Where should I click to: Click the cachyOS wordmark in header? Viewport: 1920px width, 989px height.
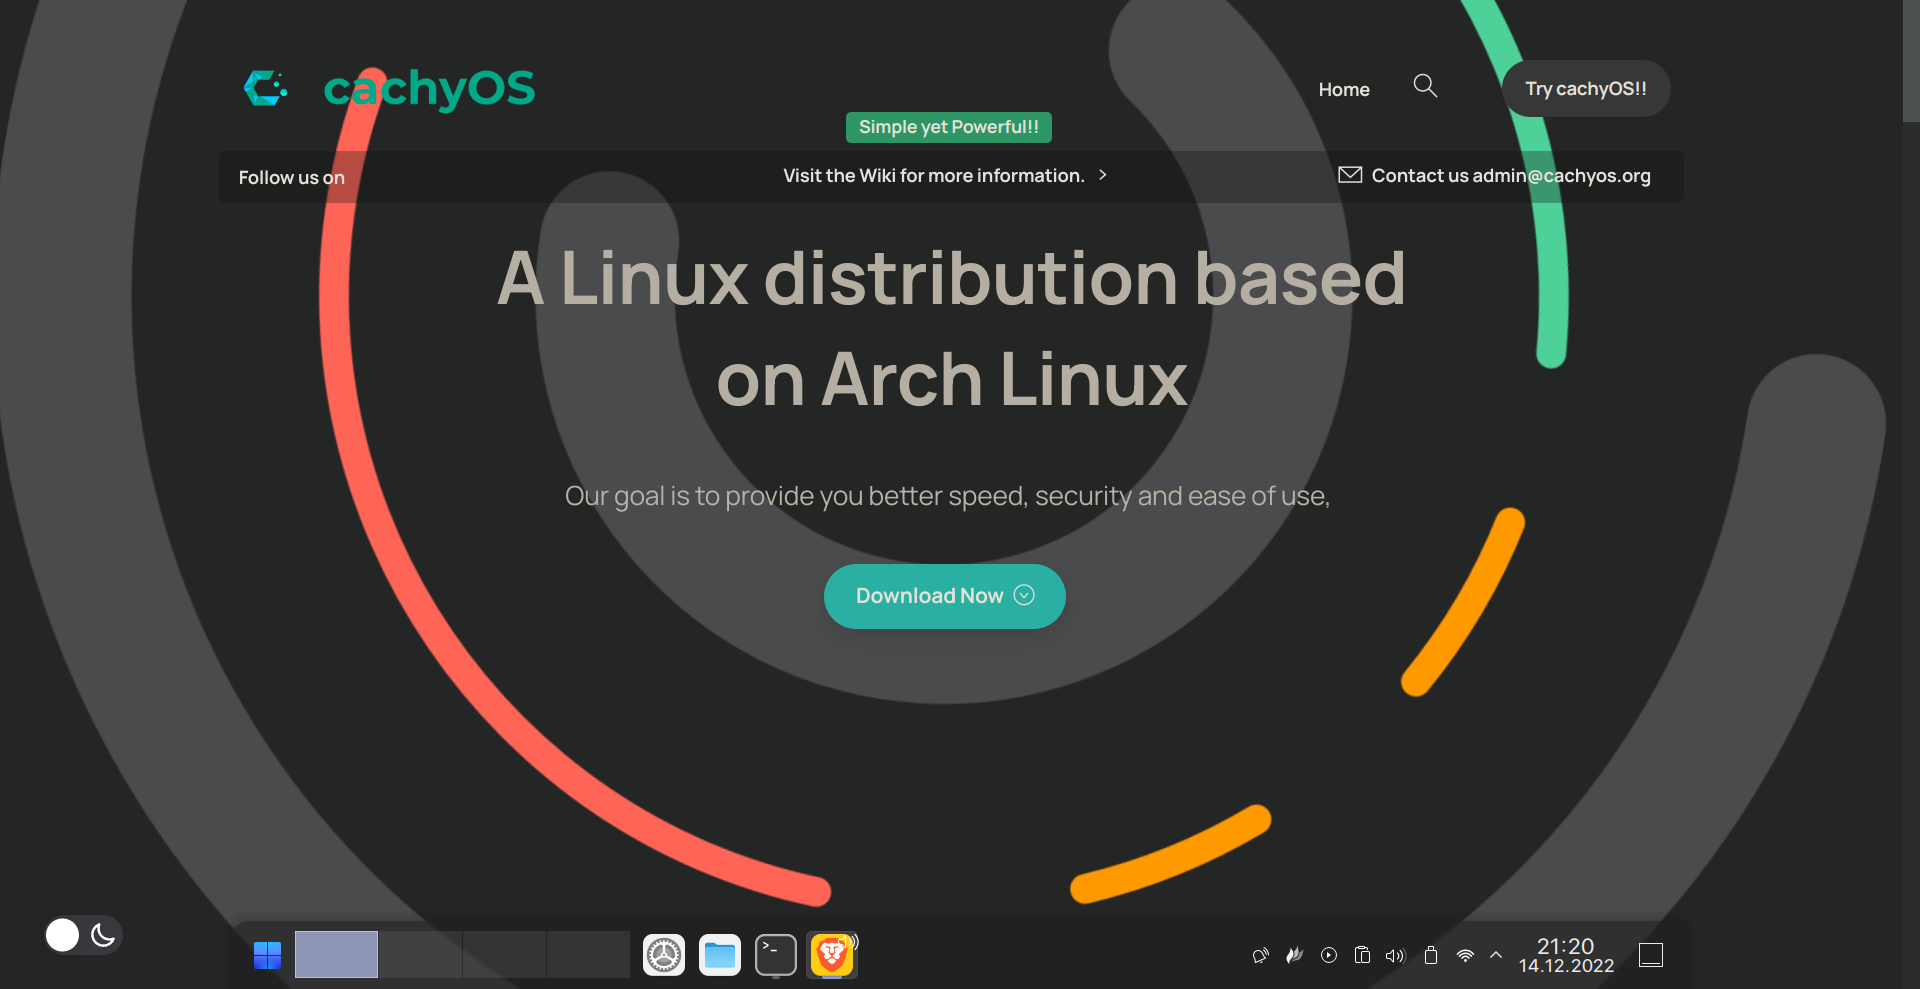pyautogui.click(x=430, y=89)
